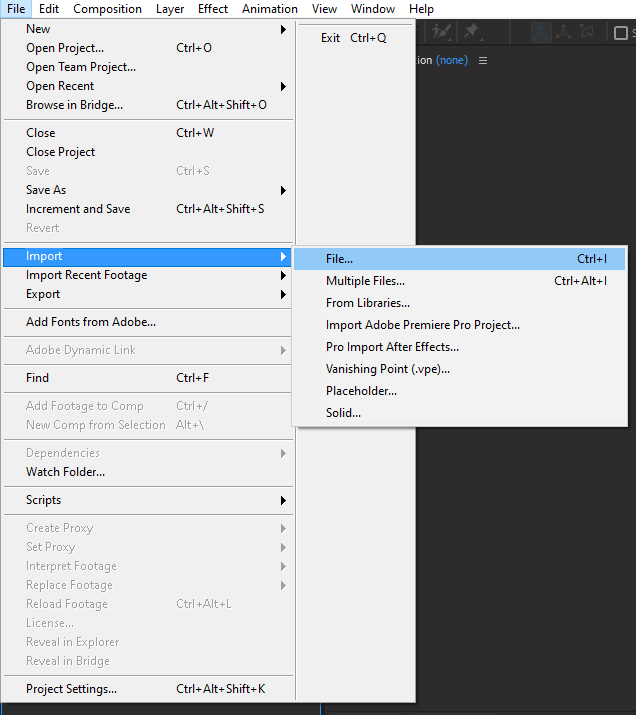Select Multiple Files... import option
The width and height of the screenshot is (636, 715).
[365, 281]
